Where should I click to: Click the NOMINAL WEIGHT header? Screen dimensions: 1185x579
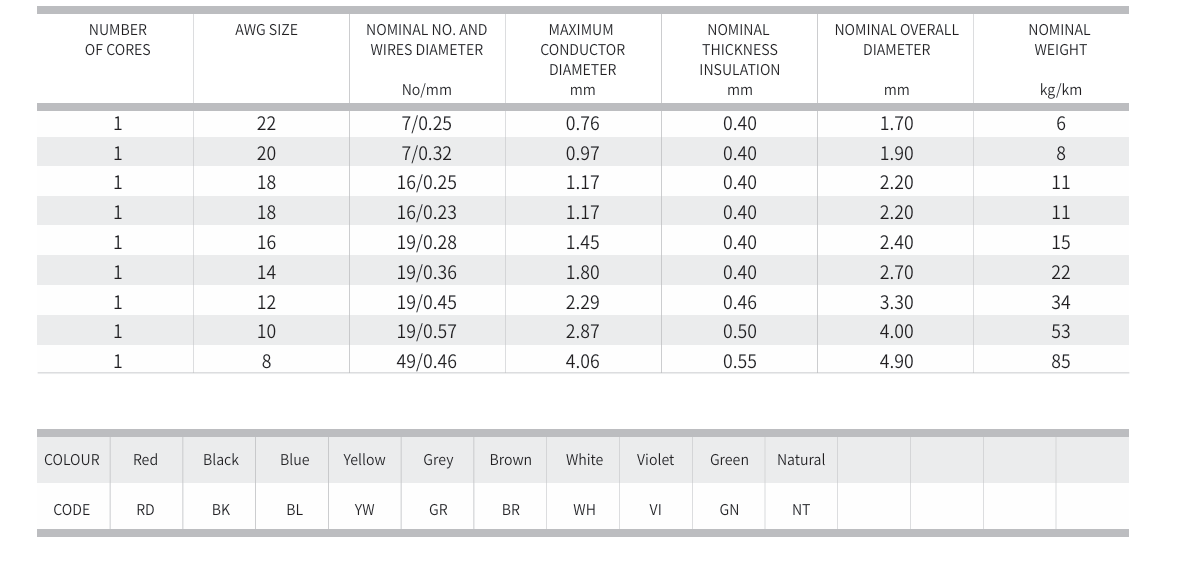1059,40
